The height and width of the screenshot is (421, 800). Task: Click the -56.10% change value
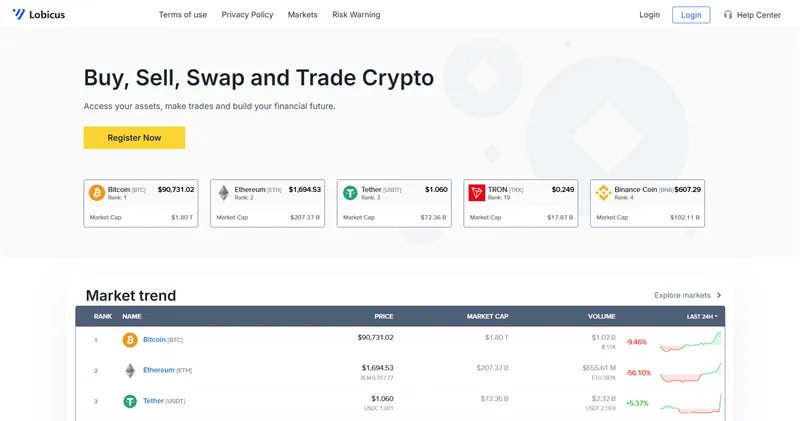[x=638, y=373]
